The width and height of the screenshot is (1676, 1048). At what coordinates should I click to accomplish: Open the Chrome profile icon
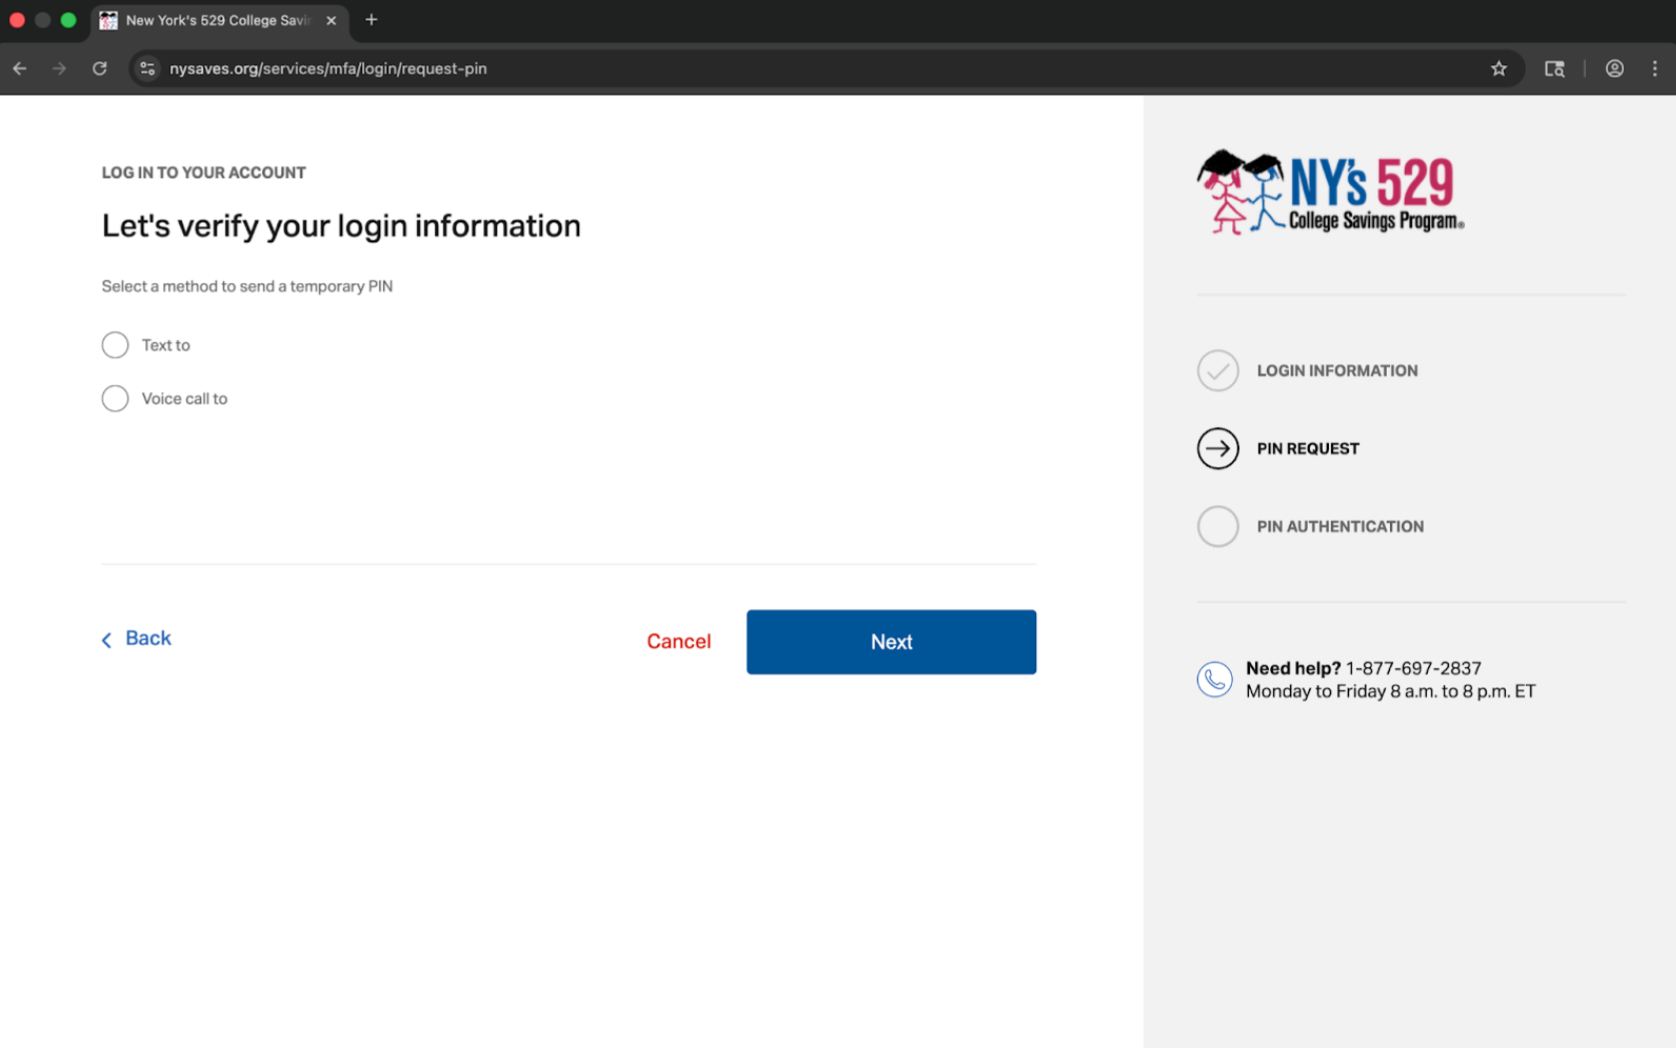[1614, 69]
